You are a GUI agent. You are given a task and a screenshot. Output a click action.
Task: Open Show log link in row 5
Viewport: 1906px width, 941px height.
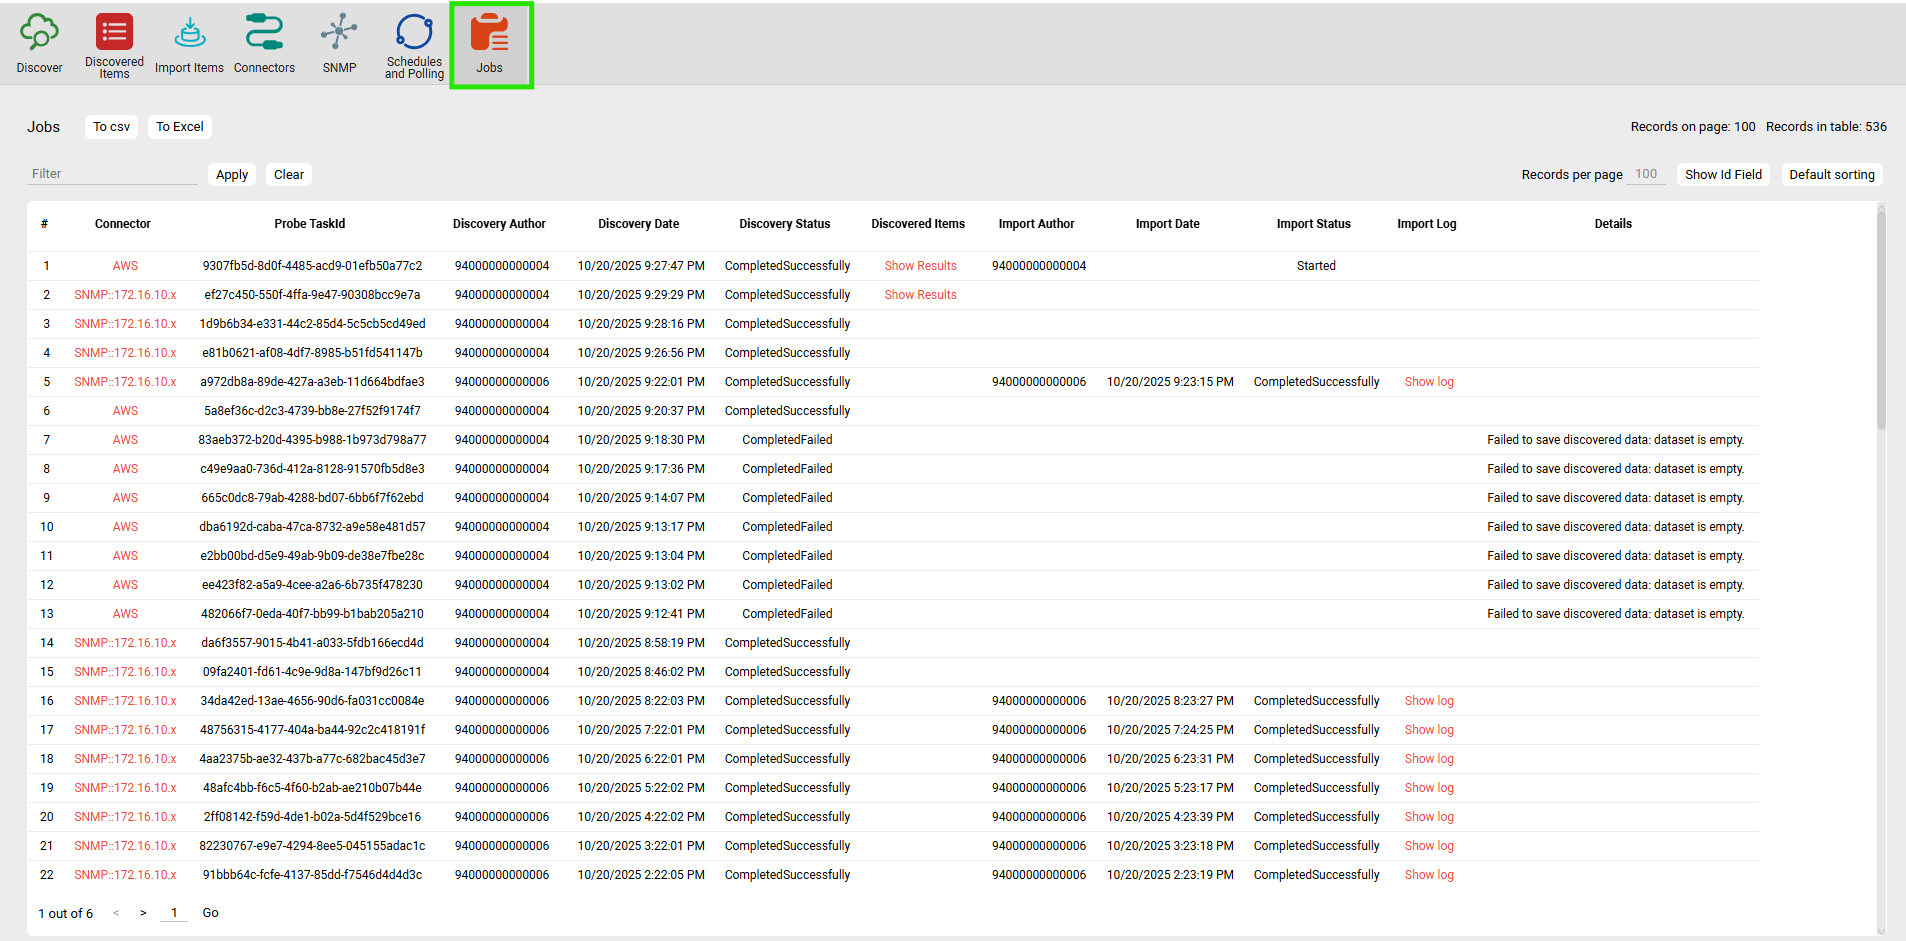point(1429,382)
